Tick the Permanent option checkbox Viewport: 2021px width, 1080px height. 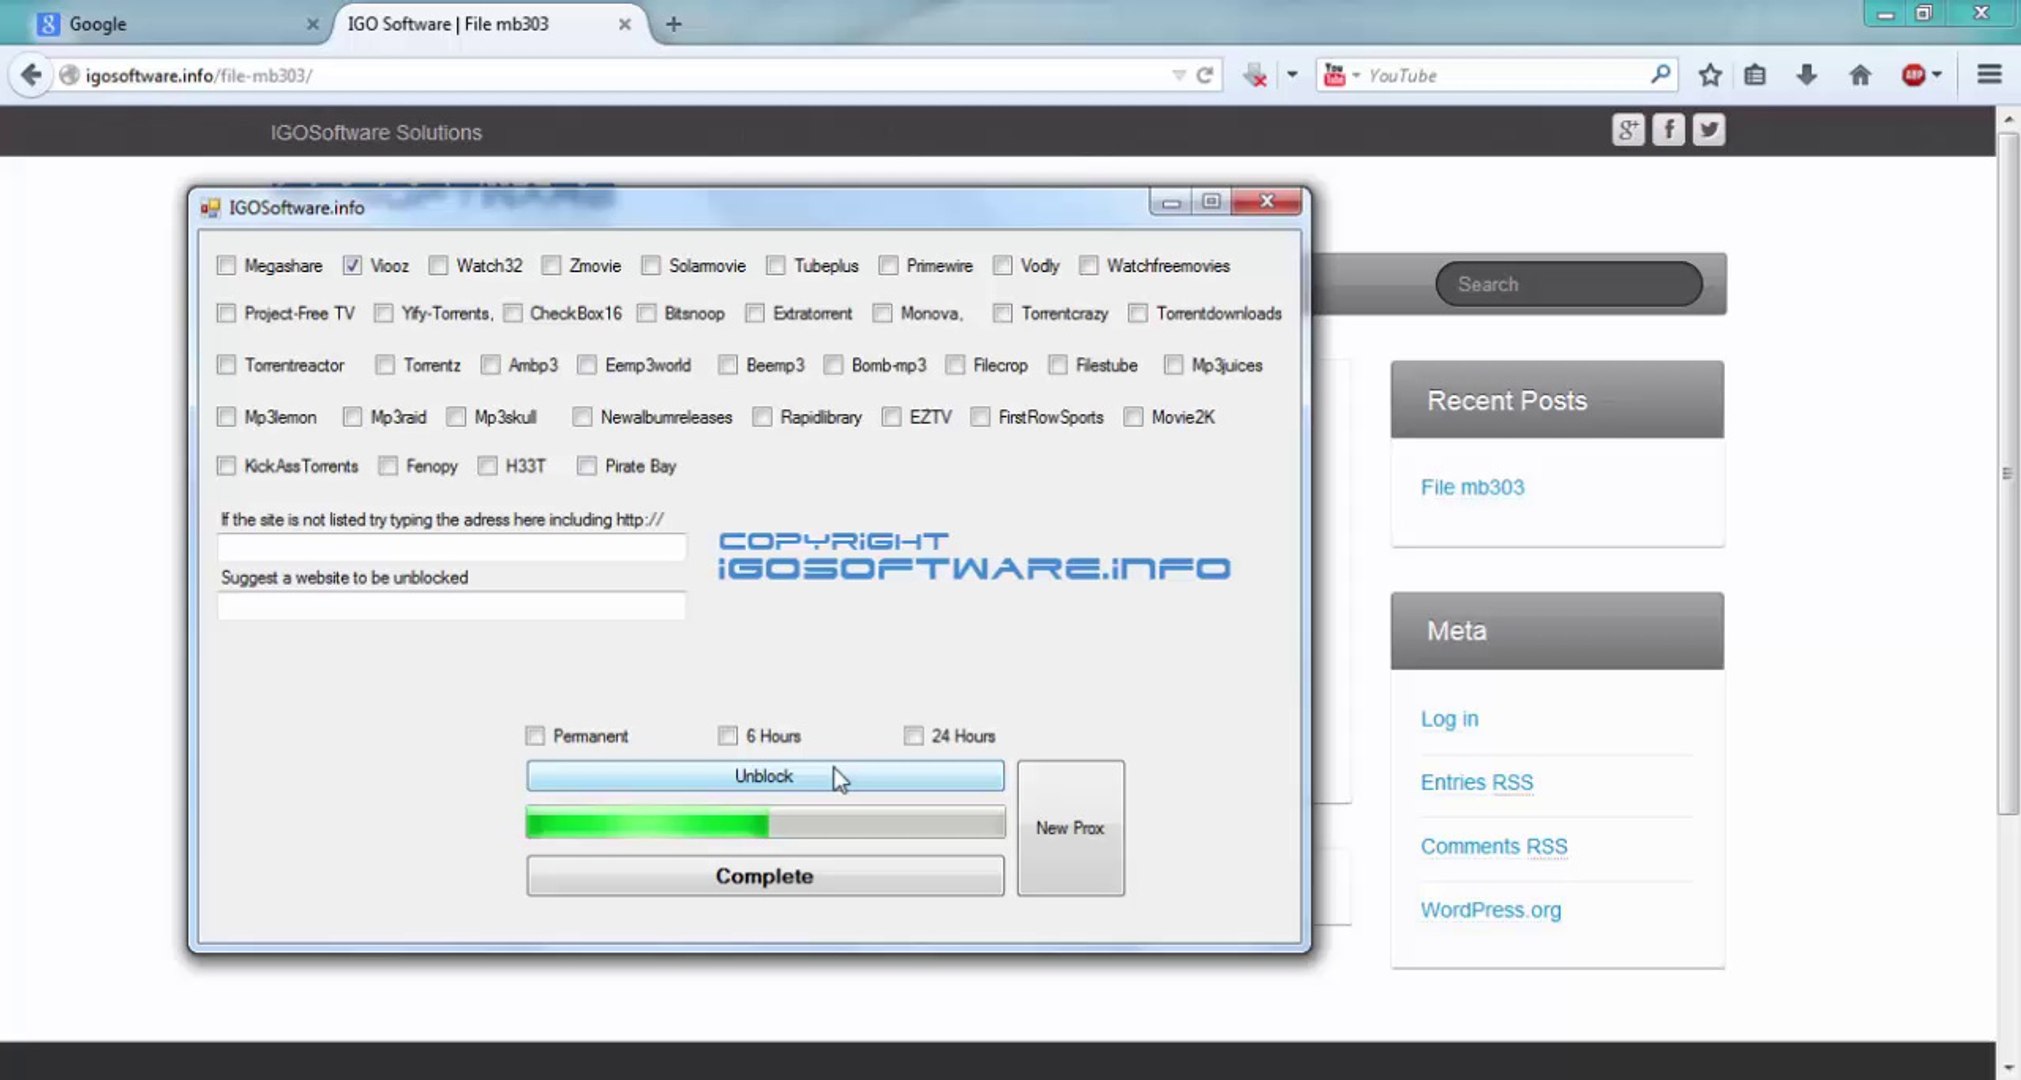(x=535, y=736)
